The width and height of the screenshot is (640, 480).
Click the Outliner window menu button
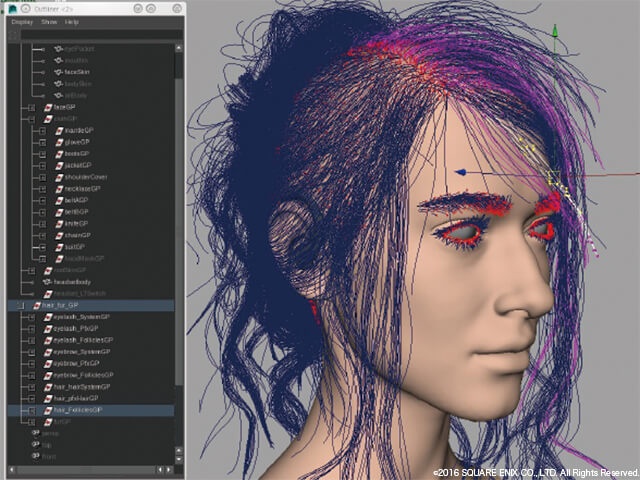tap(25, 9)
